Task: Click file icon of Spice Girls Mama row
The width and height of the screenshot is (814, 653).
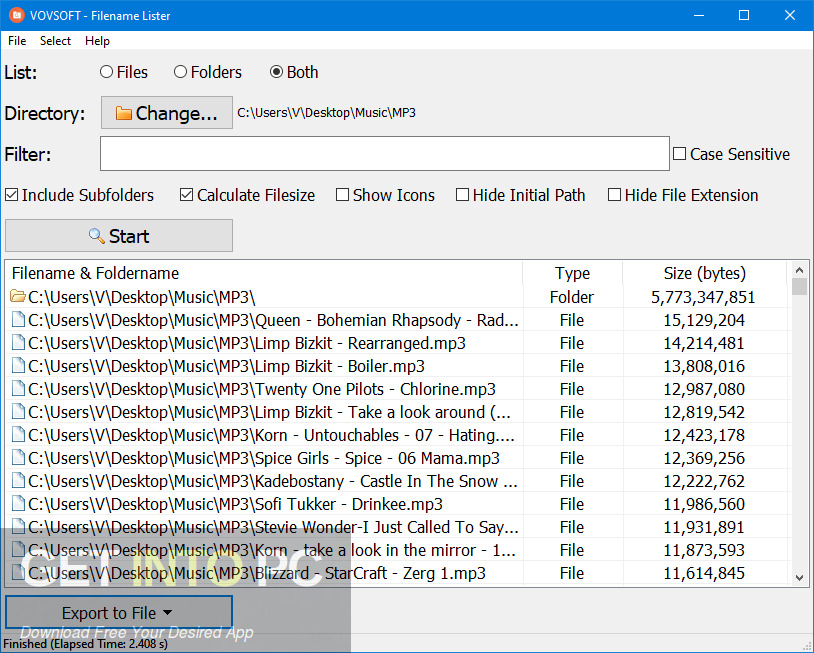Action: pyautogui.click(x=18, y=458)
